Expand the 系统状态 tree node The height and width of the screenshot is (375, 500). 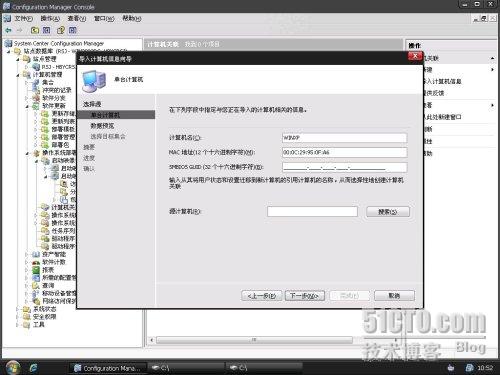click(18, 309)
